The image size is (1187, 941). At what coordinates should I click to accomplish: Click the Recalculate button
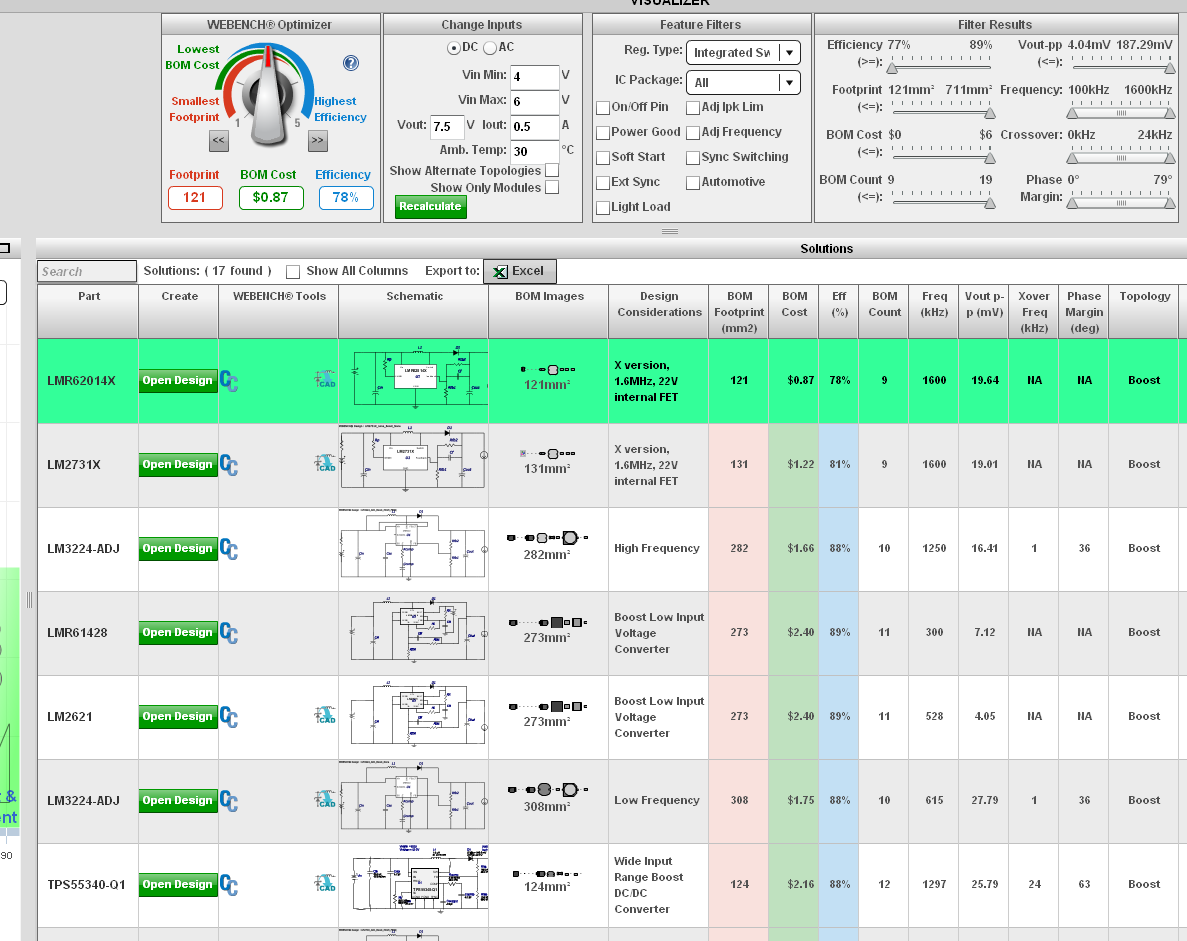click(430, 207)
